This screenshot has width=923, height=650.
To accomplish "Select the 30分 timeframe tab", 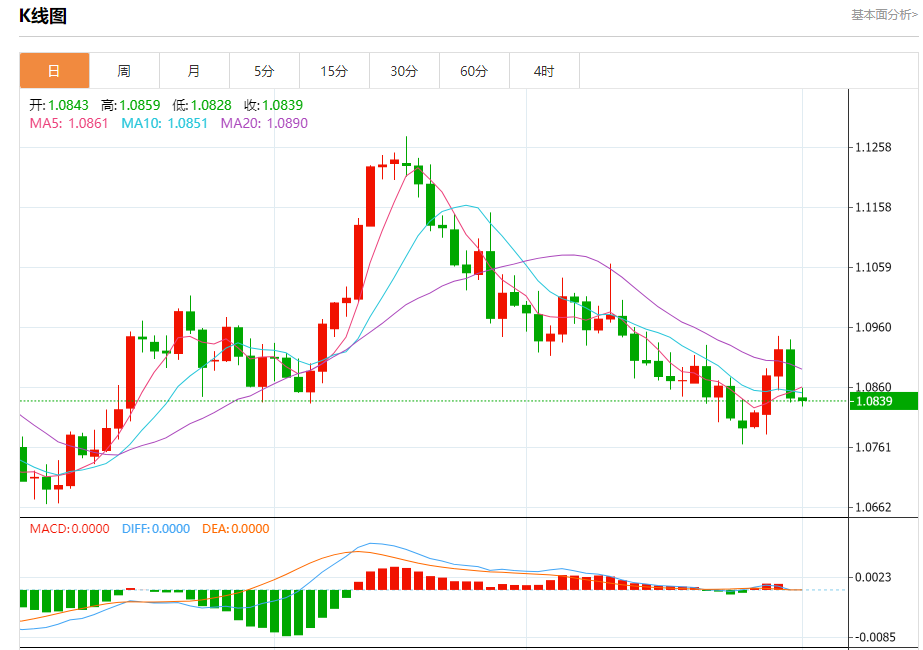I will tap(404, 71).
